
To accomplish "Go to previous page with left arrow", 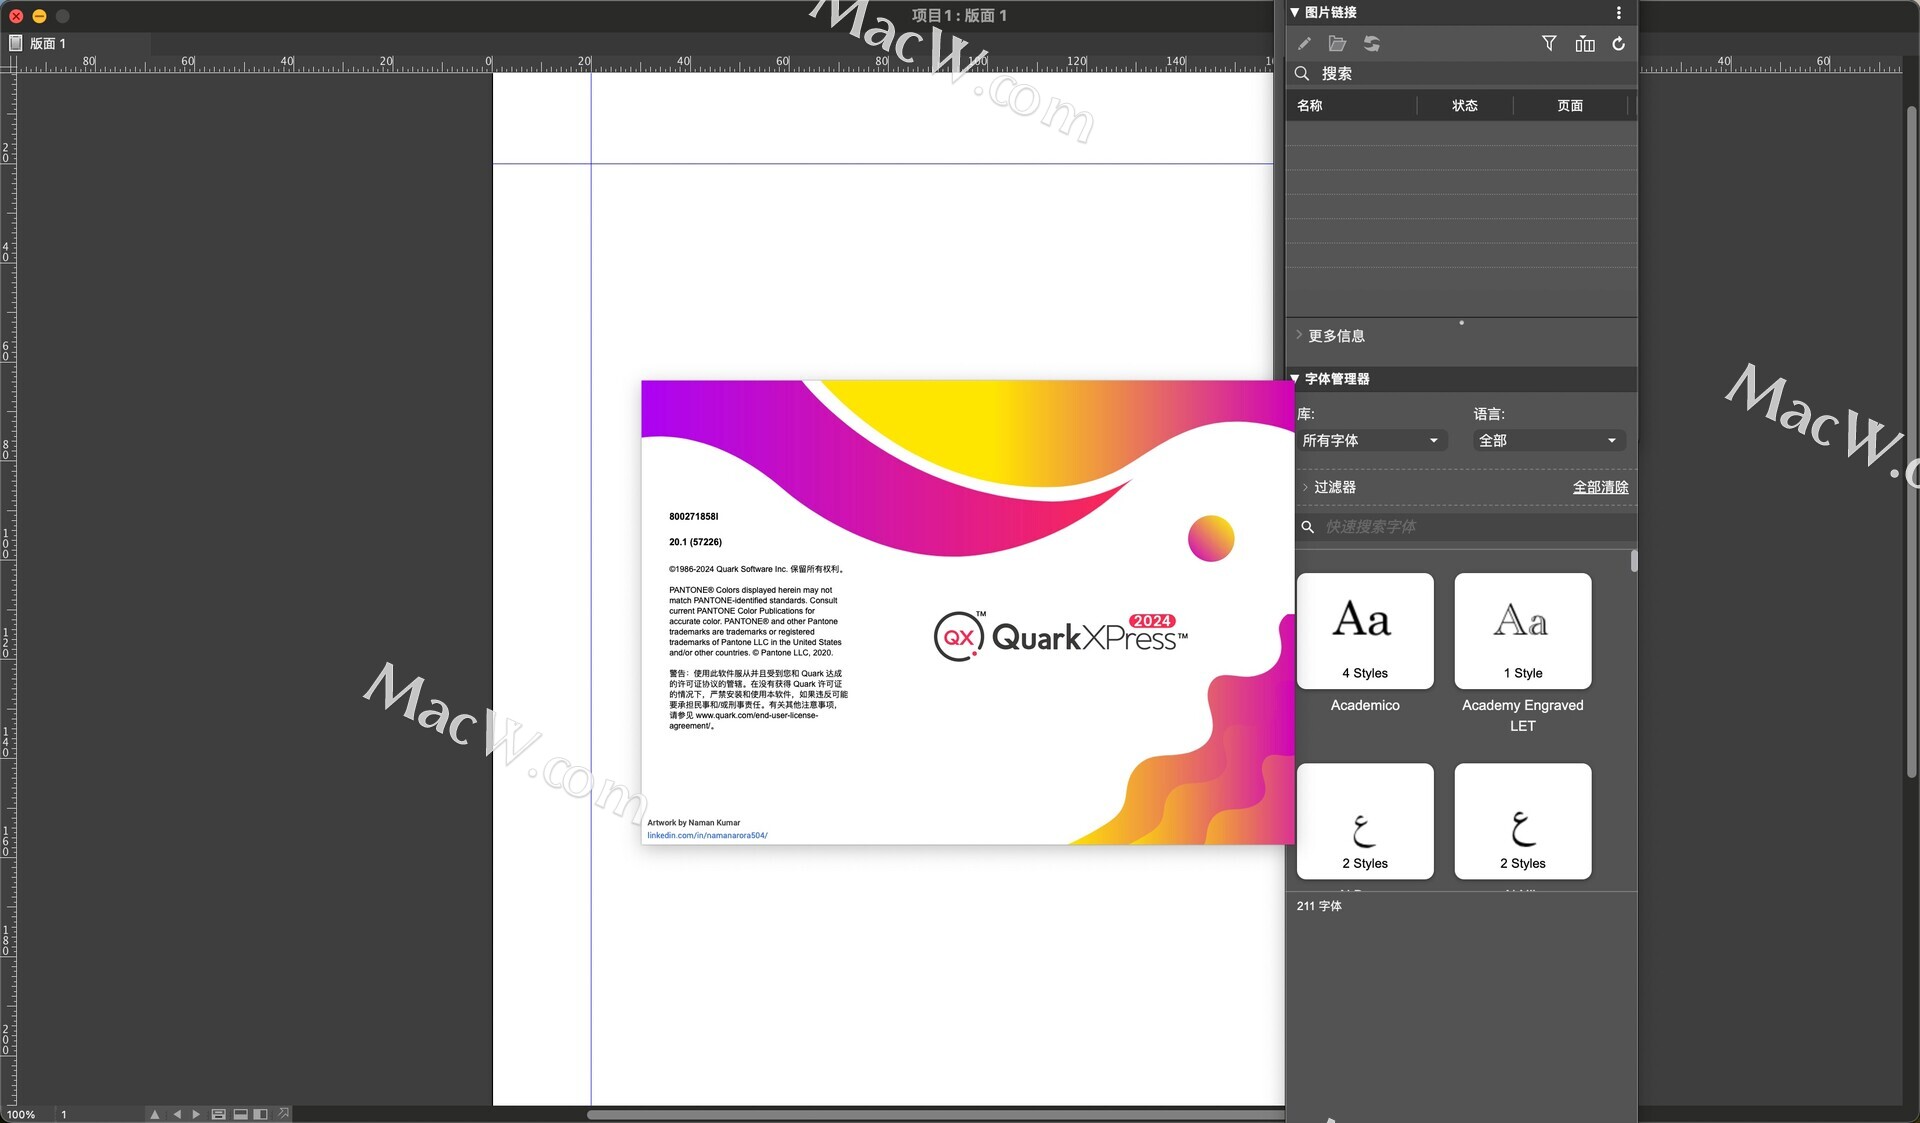I will [x=177, y=1114].
